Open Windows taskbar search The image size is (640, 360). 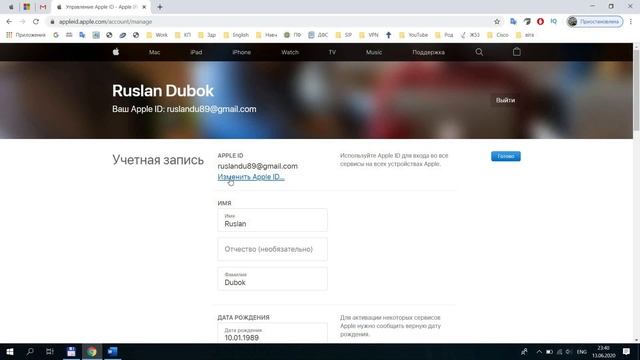click(x=30, y=351)
